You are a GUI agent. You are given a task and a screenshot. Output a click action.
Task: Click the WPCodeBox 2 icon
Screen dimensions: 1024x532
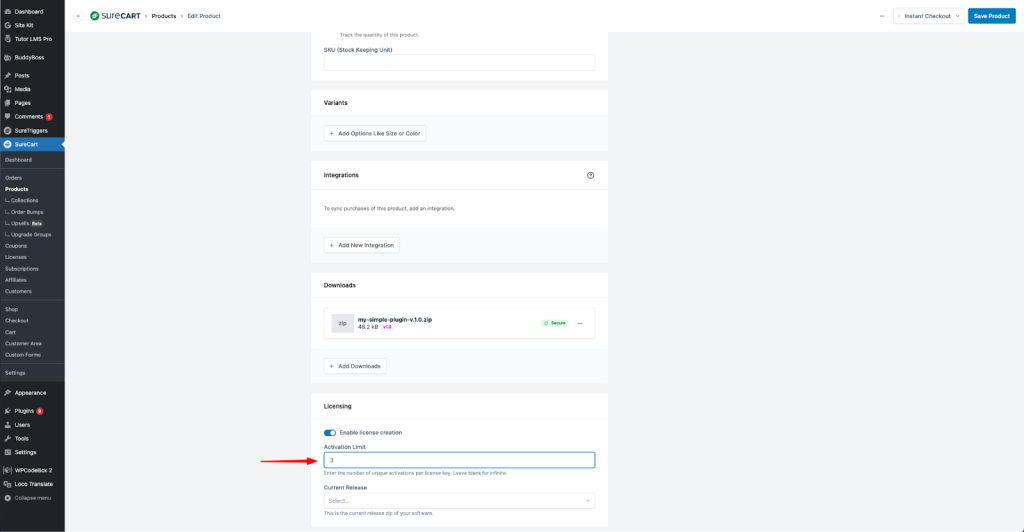tap(8, 469)
